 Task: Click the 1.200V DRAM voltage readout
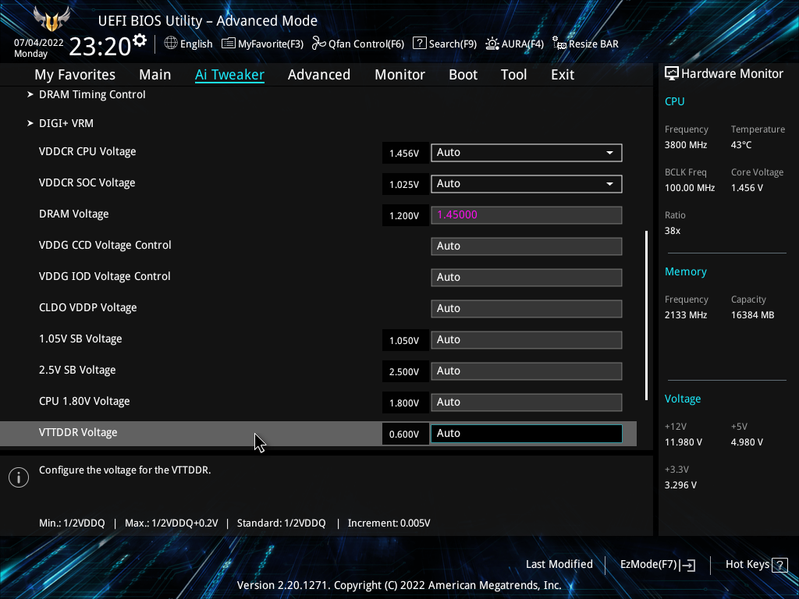404,216
